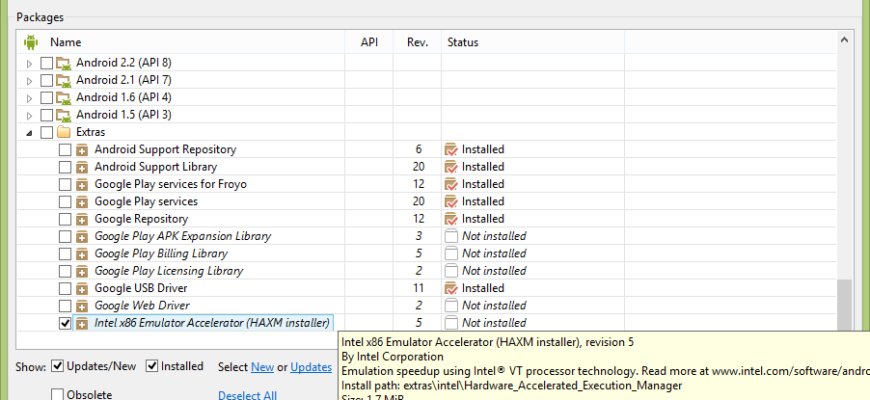
Task: Click Google Play Billing Library package icon
Action: click(82, 254)
